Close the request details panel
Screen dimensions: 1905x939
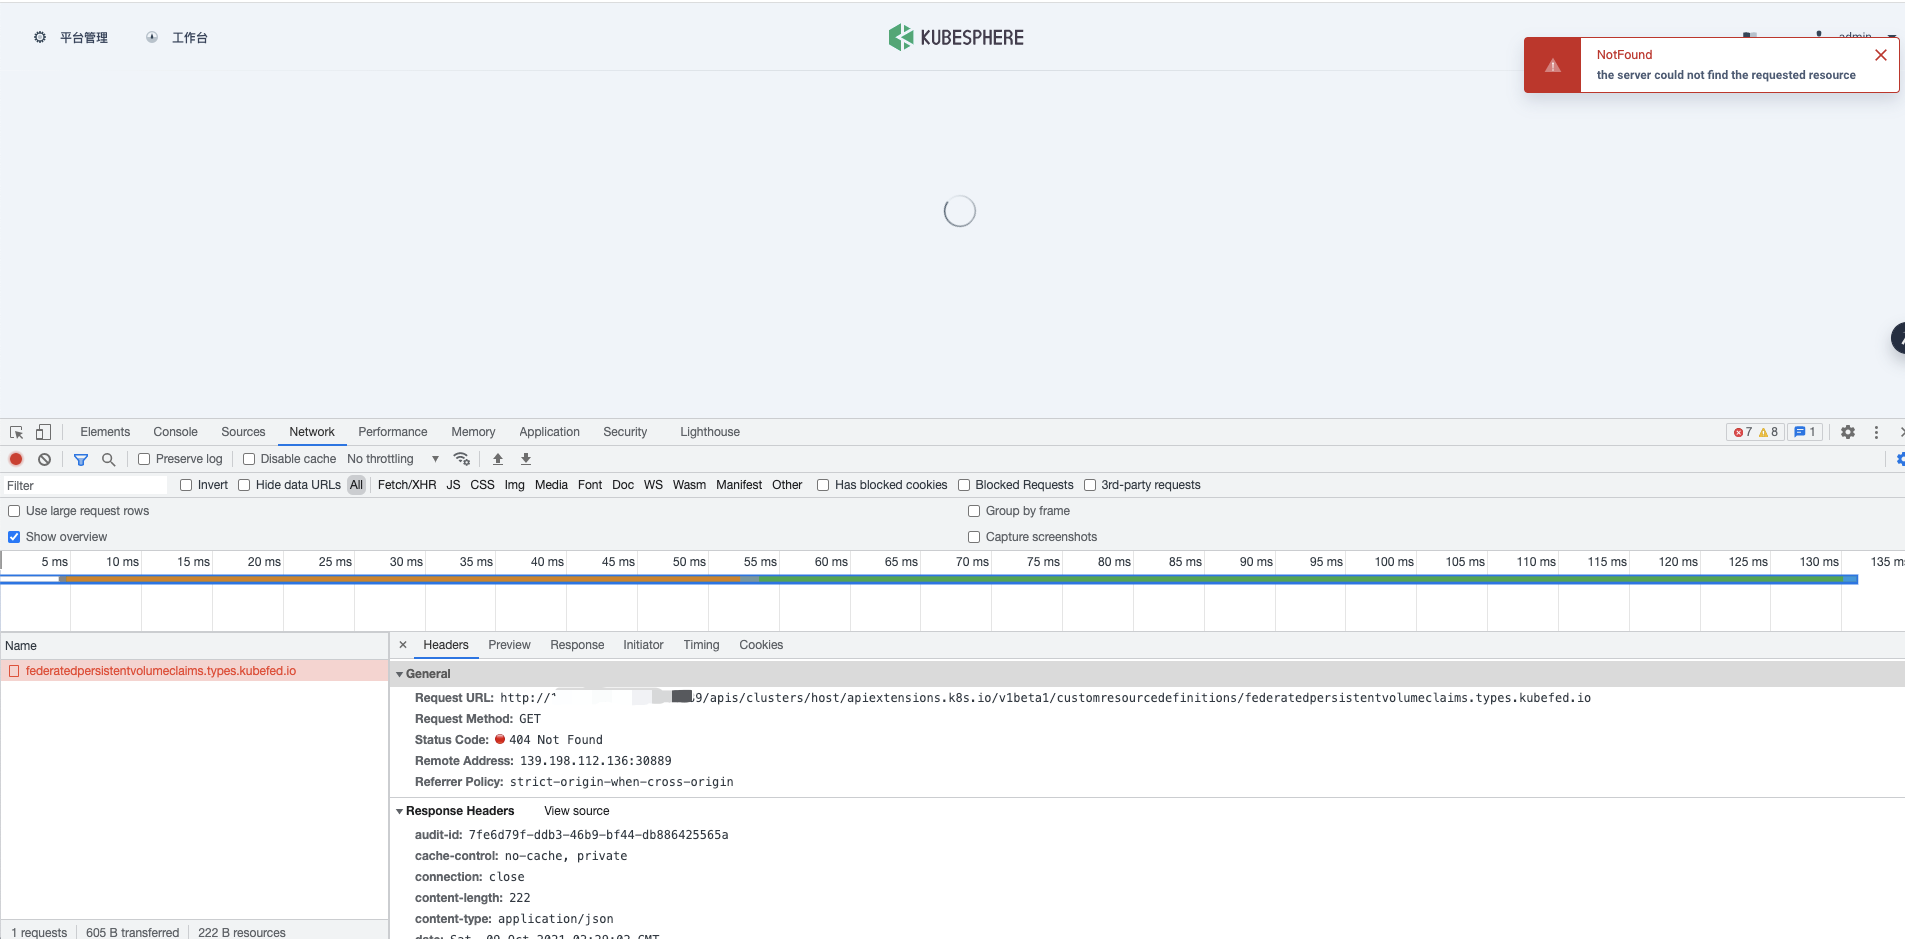tap(403, 645)
